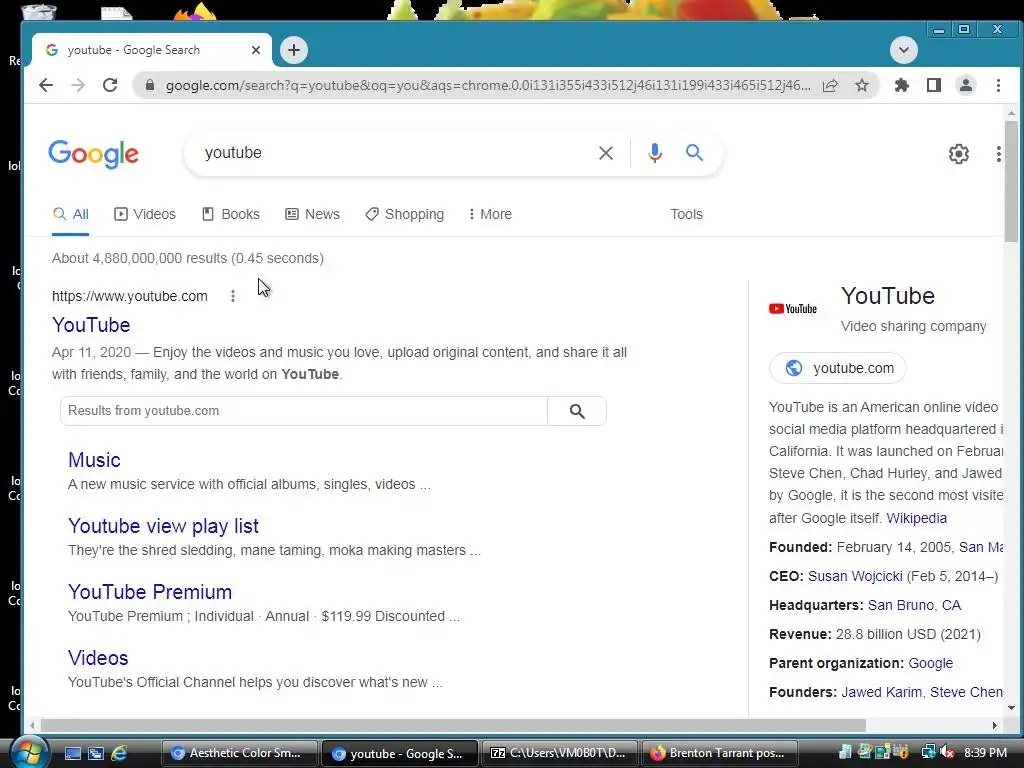Switch to the Shopping tab
The width and height of the screenshot is (1024, 768).
pyautogui.click(x=405, y=214)
